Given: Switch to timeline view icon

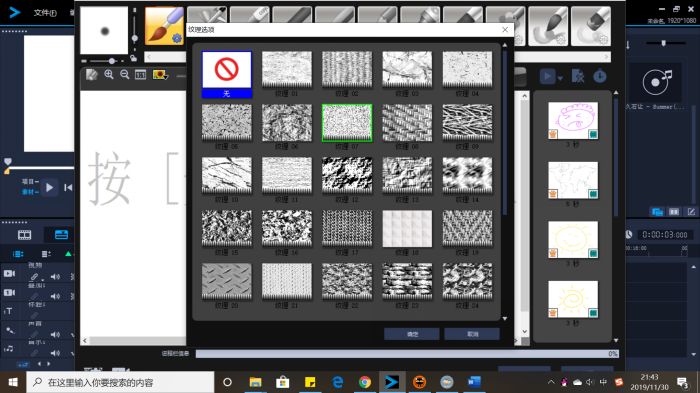Looking at the screenshot, I should (61, 235).
